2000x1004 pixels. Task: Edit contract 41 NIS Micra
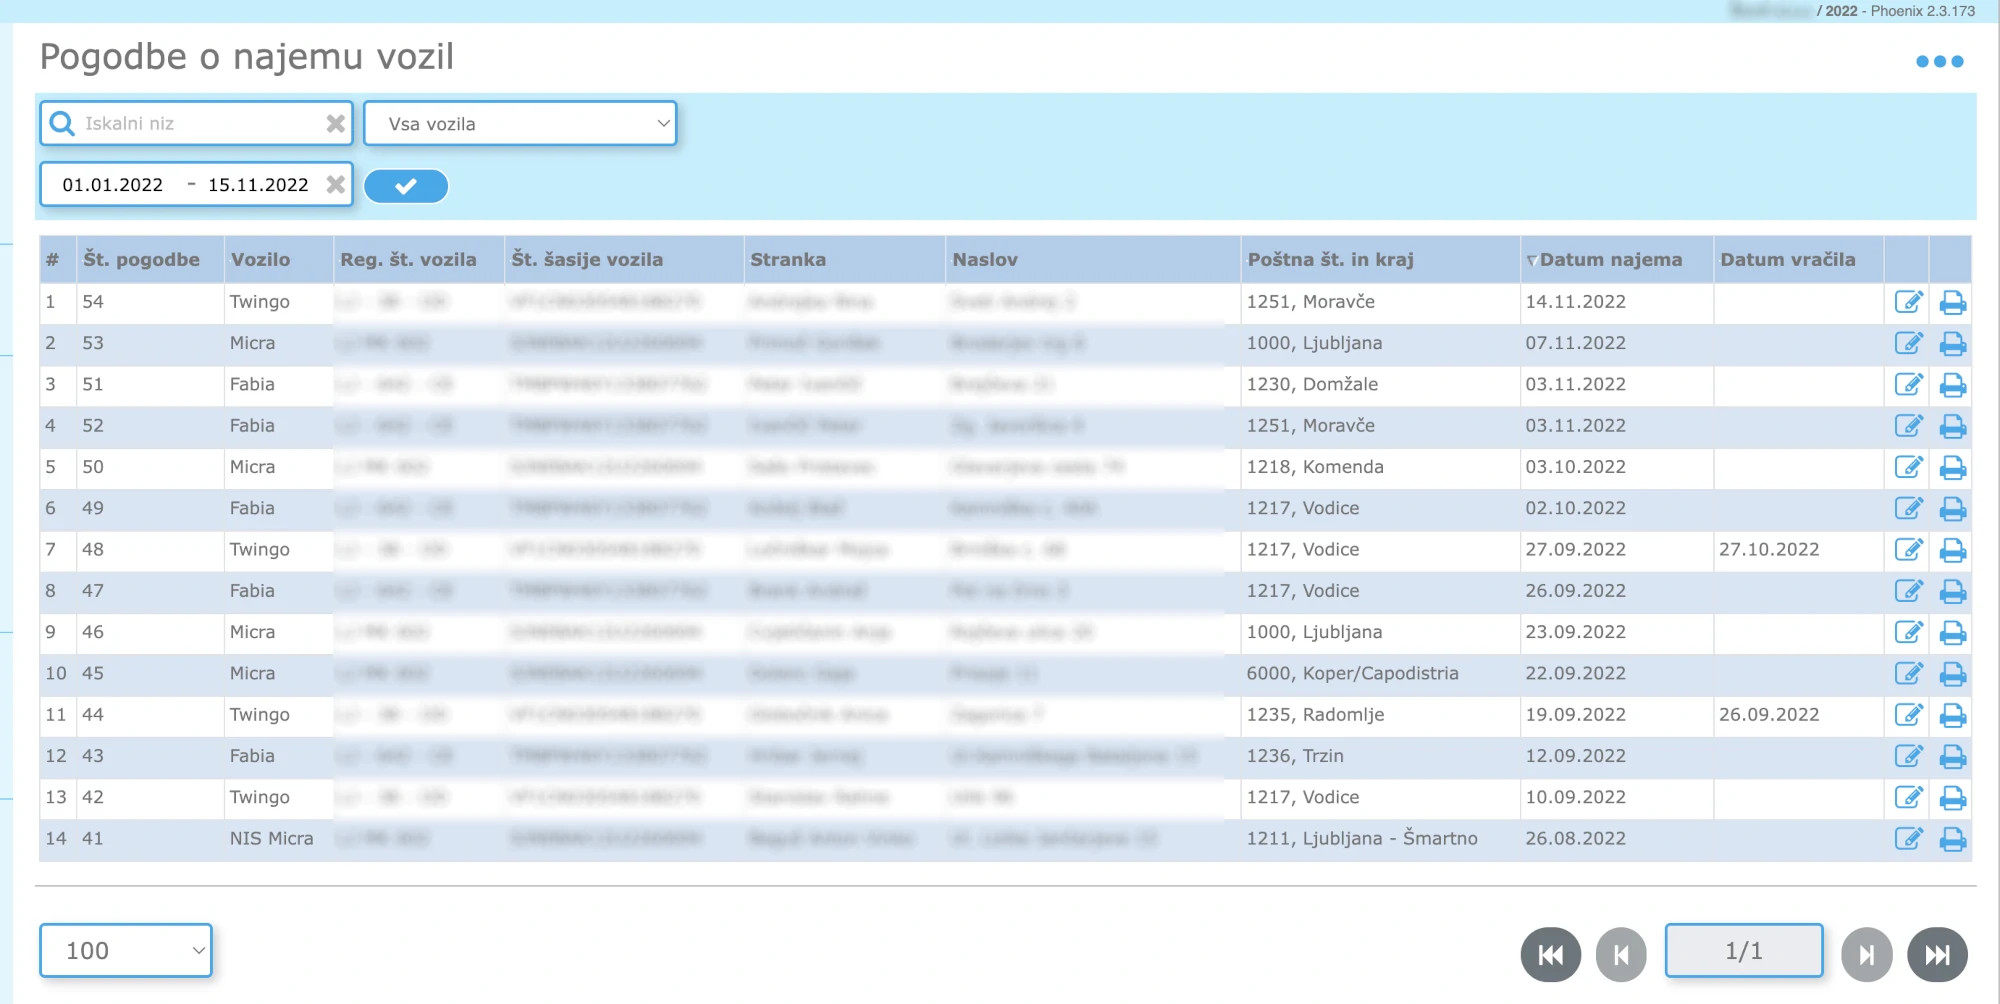pos(1908,839)
